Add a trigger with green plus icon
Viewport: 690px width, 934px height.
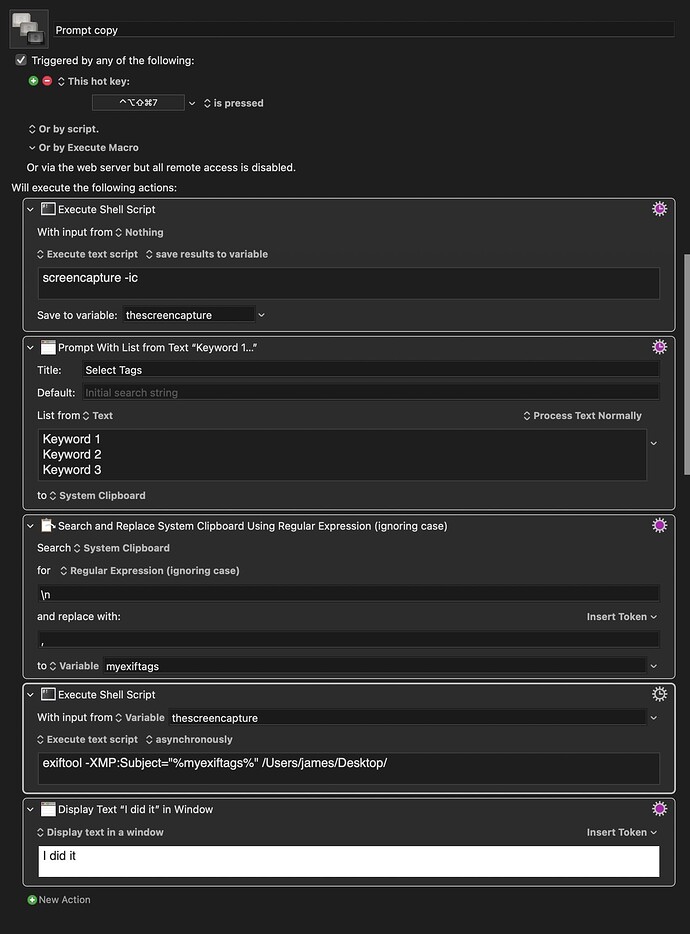pos(33,81)
